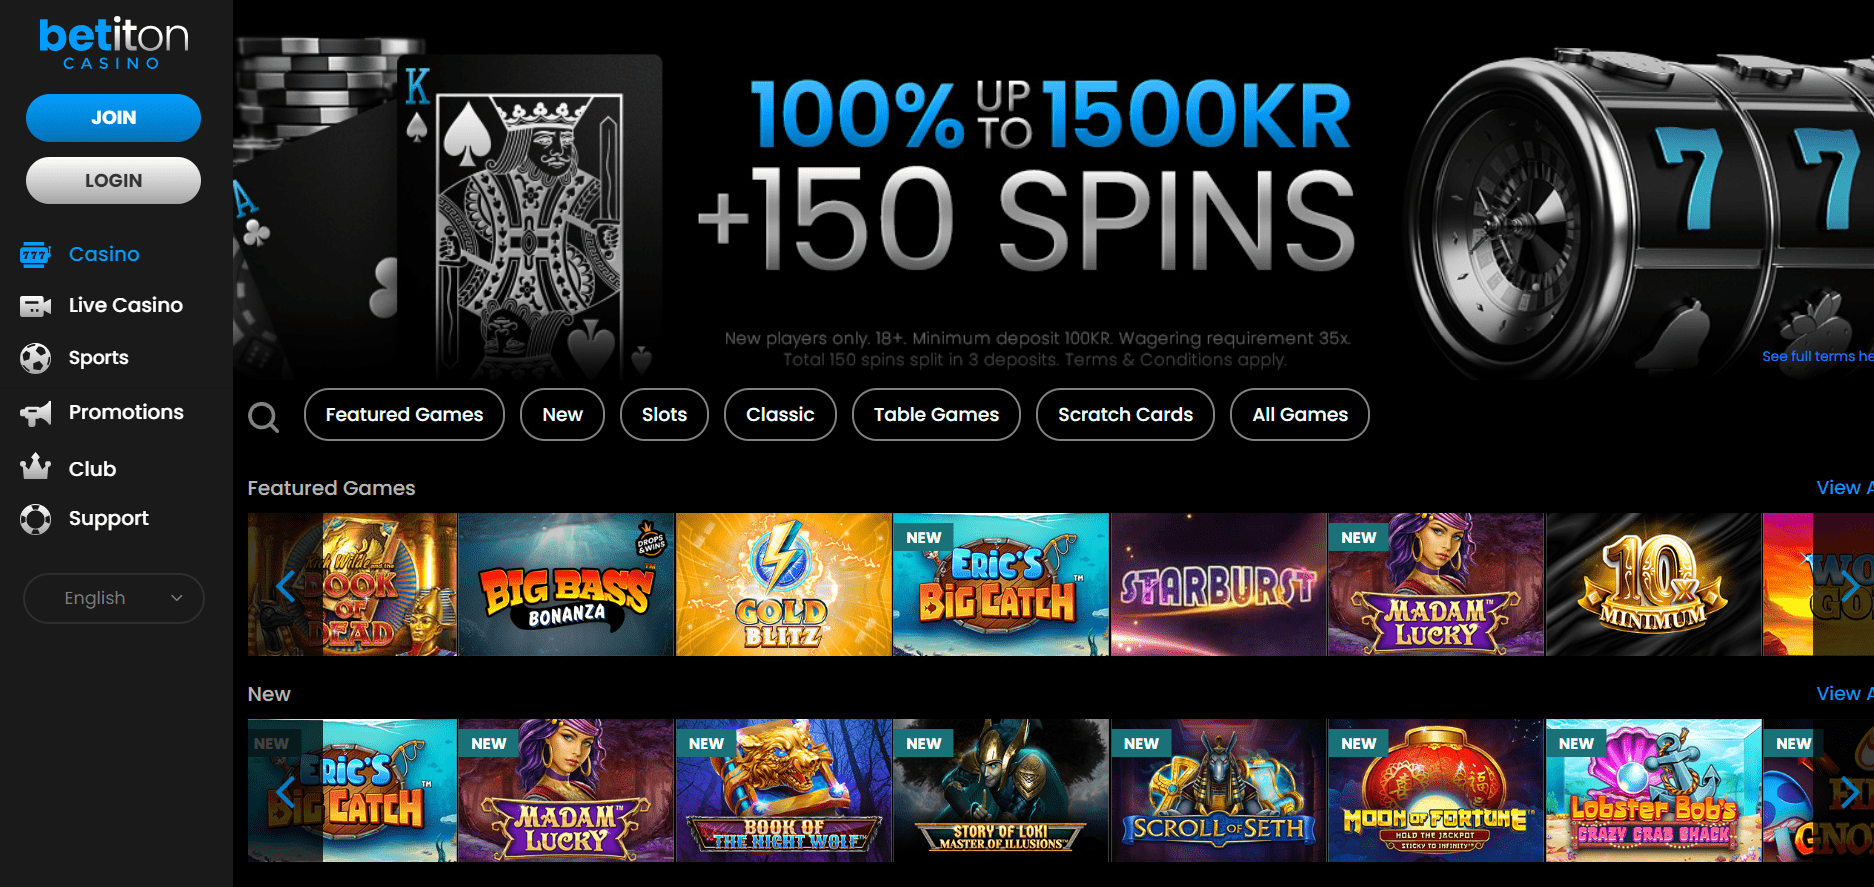Click the JOIN button
This screenshot has height=887, width=1874.
click(113, 118)
